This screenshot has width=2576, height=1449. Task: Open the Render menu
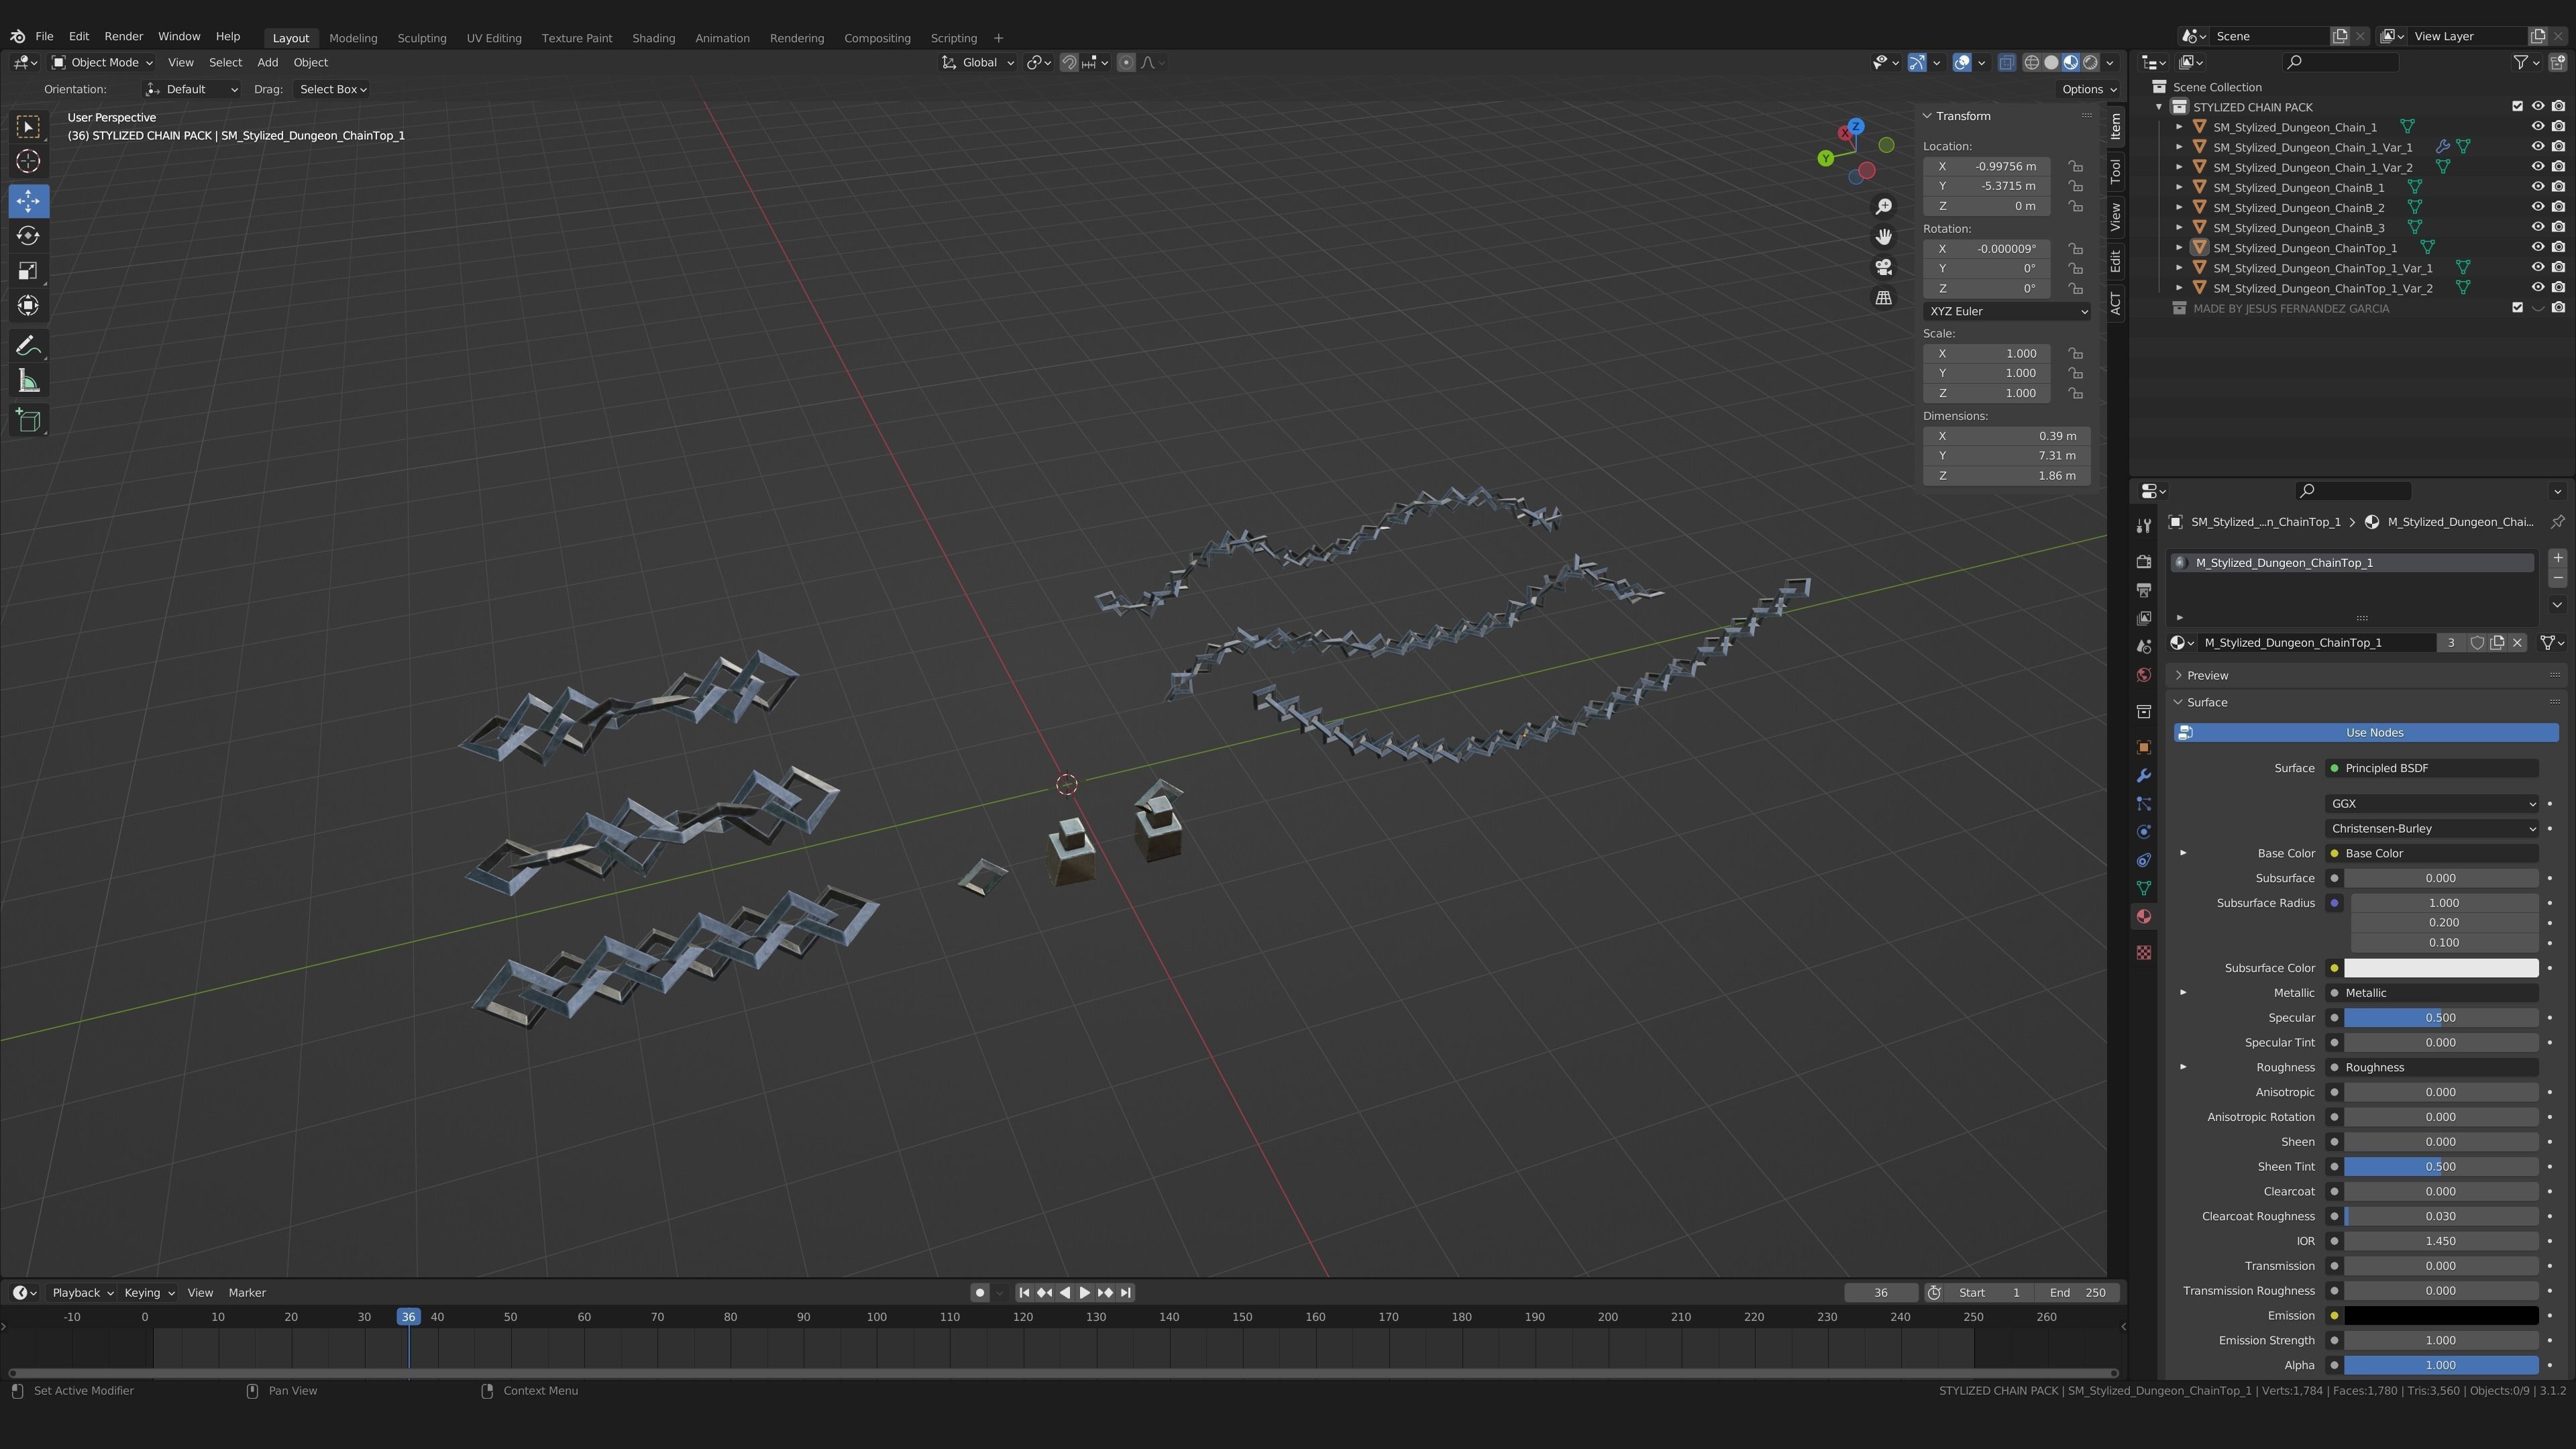pyautogui.click(x=123, y=36)
